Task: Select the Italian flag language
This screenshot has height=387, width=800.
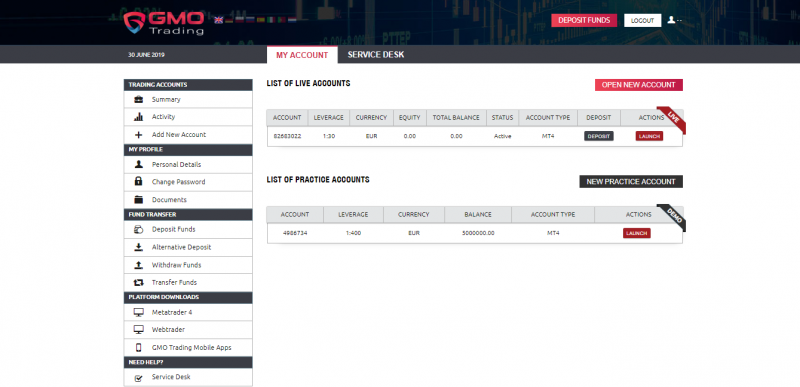Action: pos(271,20)
